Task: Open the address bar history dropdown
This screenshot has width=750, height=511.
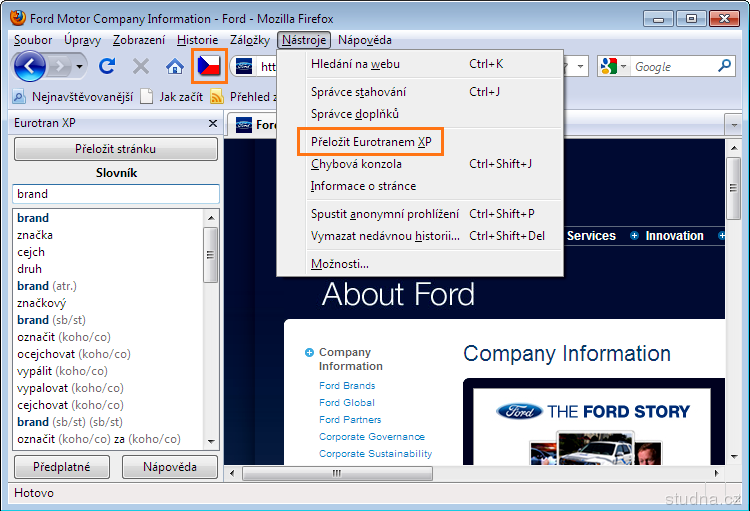Action: 580,66
